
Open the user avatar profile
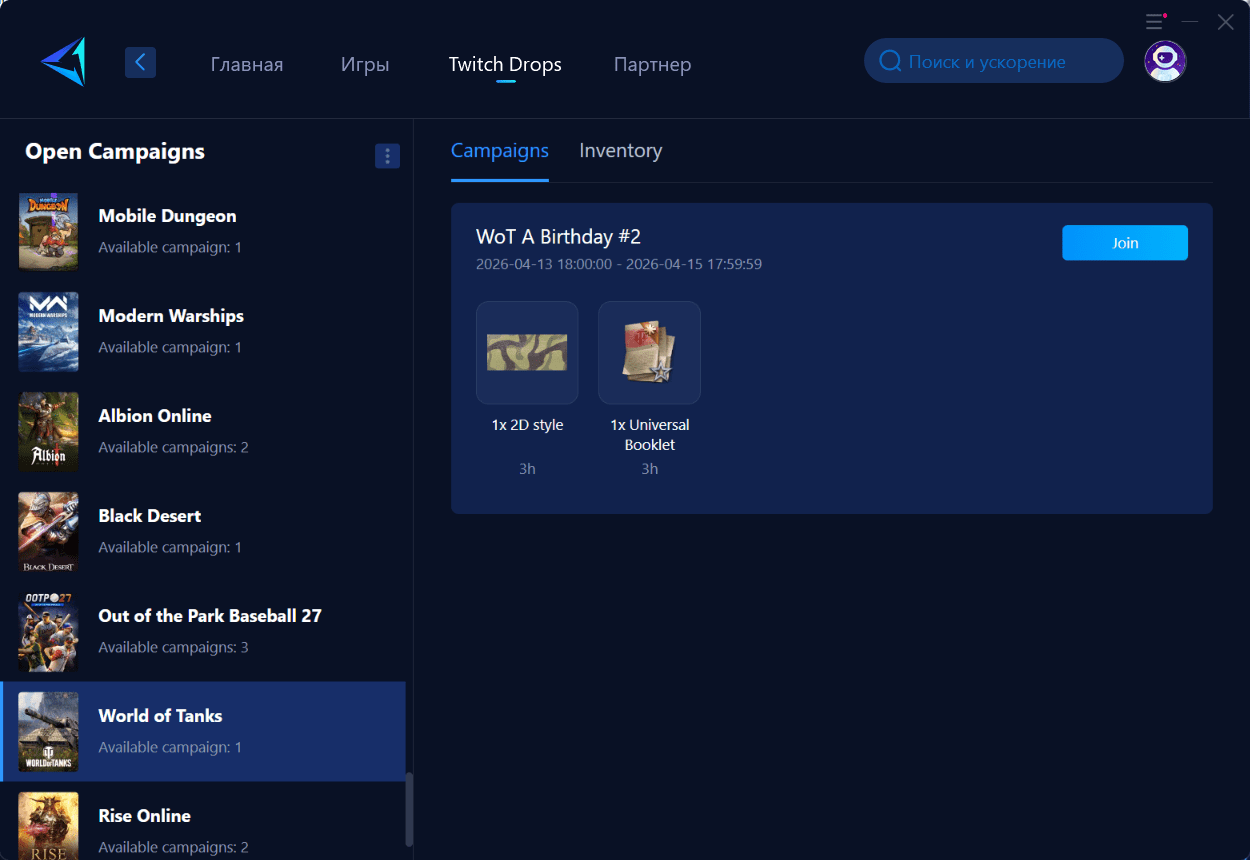pos(1165,61)
